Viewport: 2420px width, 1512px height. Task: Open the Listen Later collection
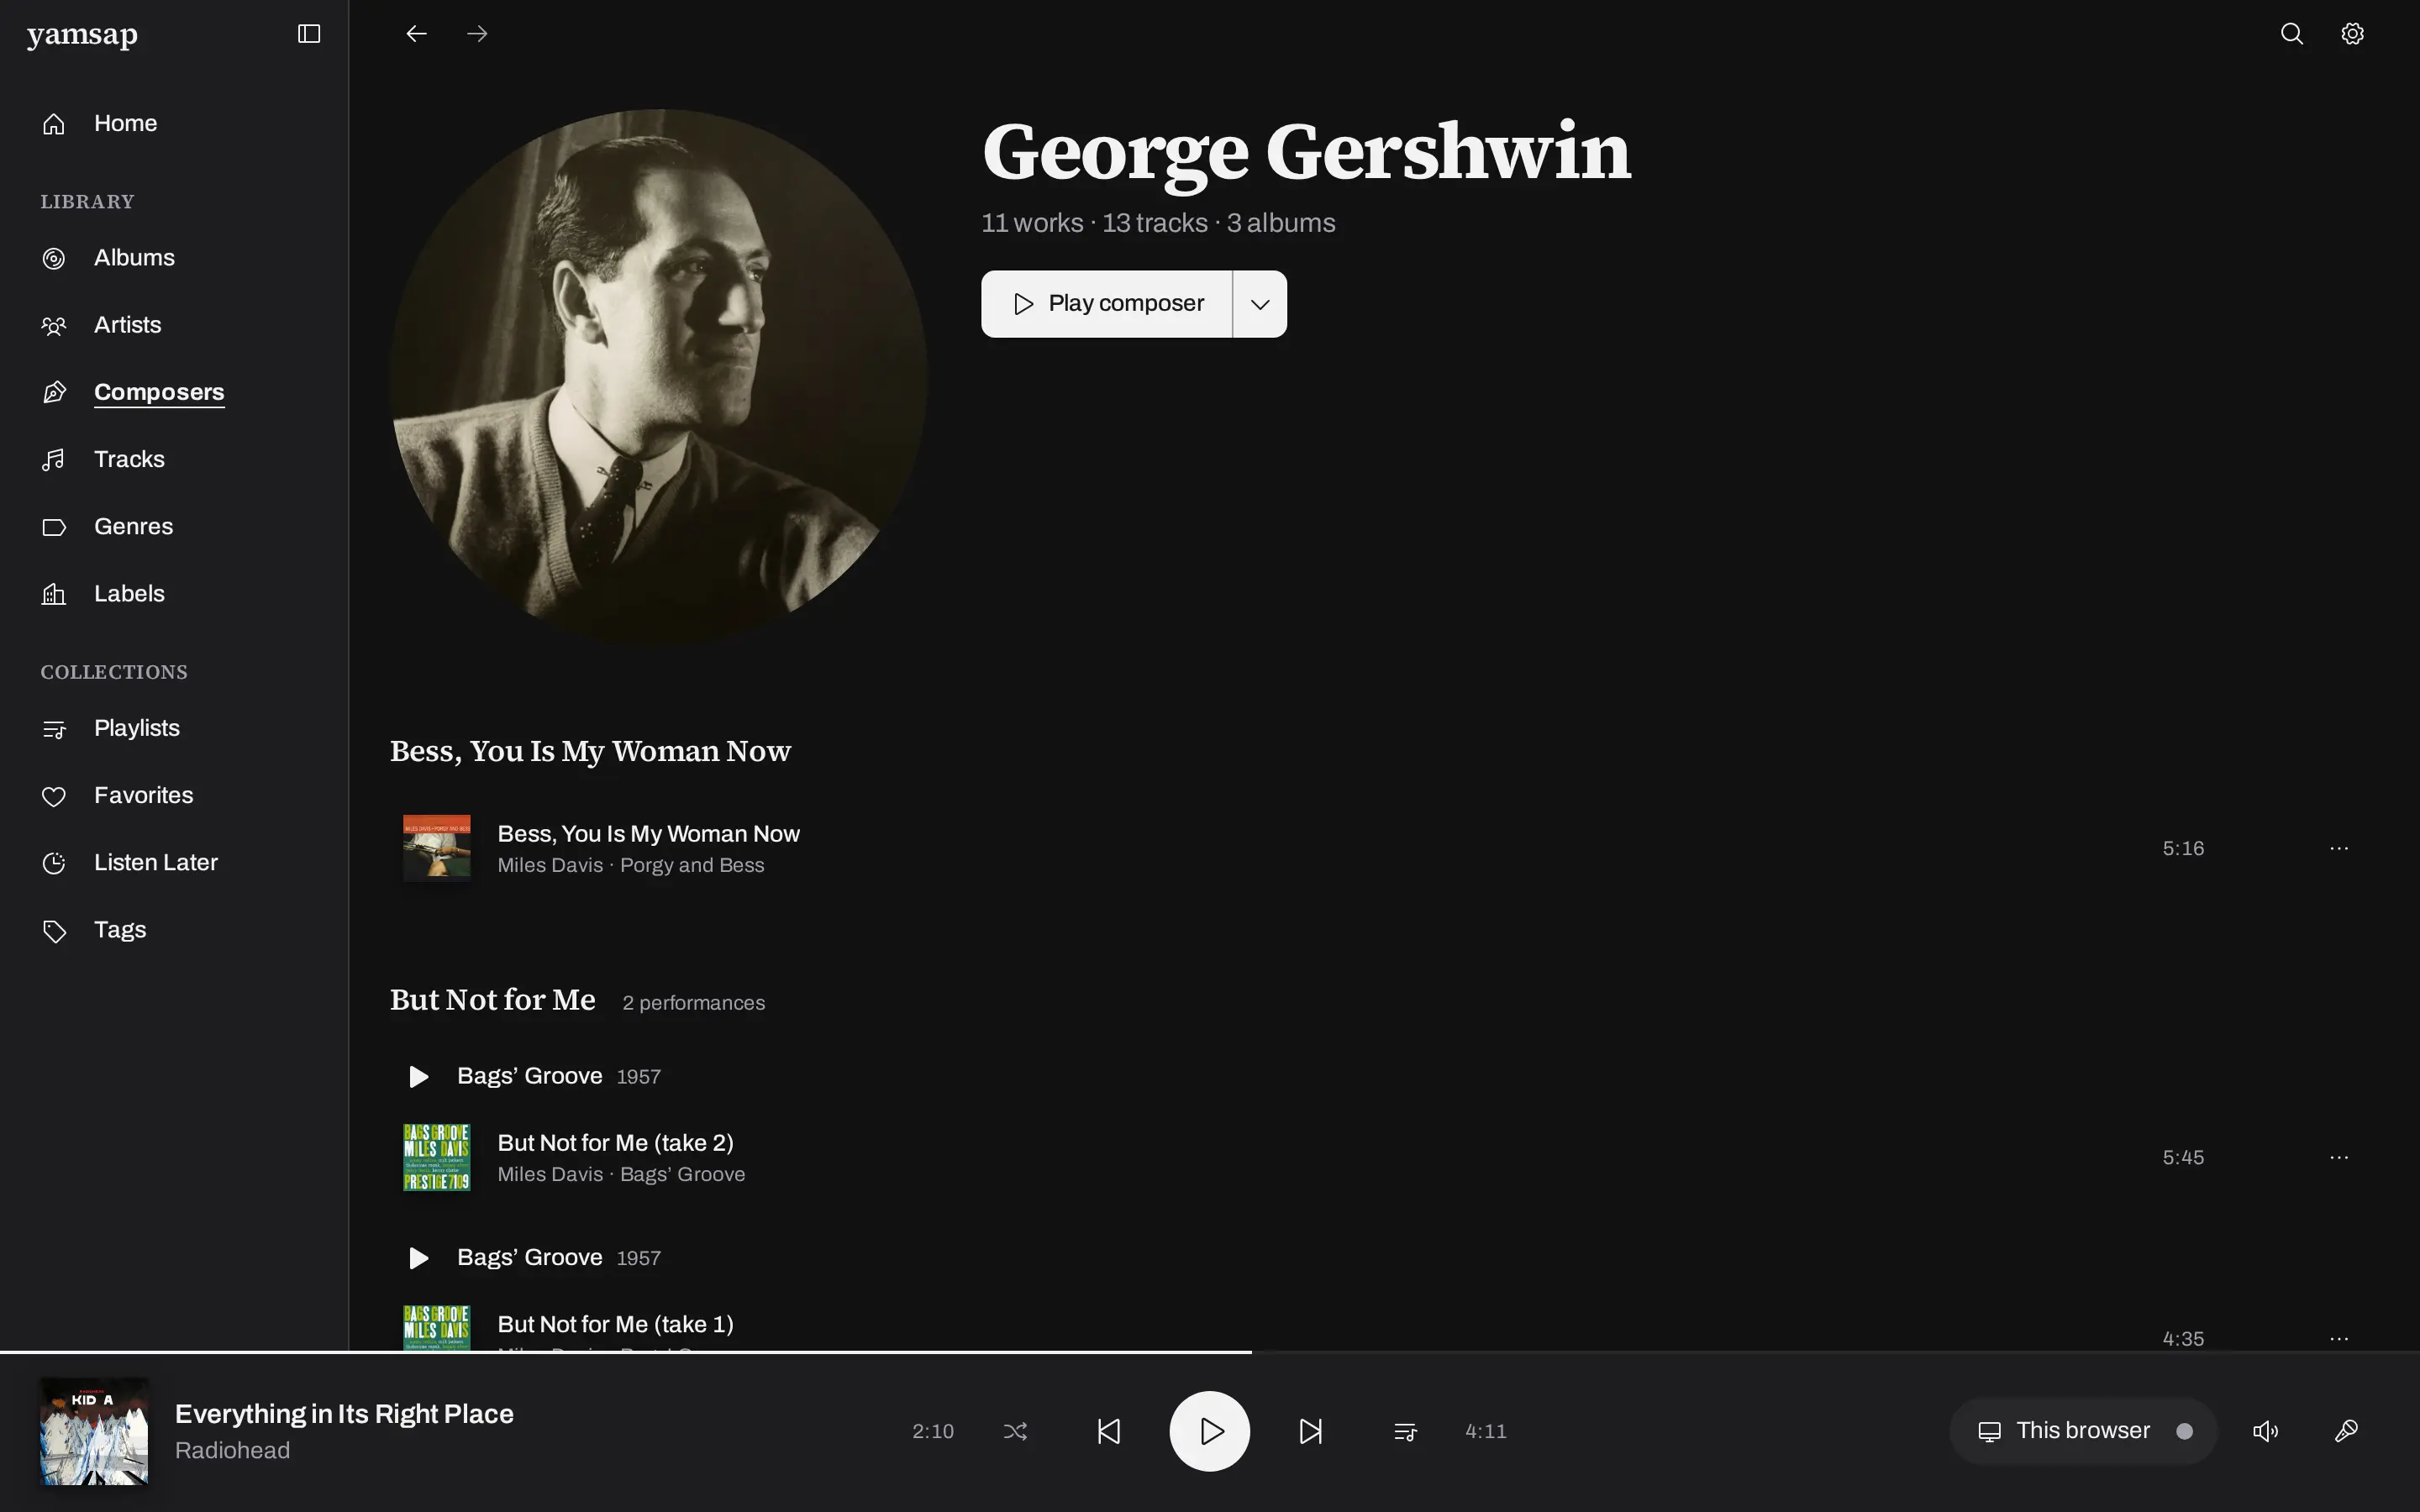coord(155,862)
